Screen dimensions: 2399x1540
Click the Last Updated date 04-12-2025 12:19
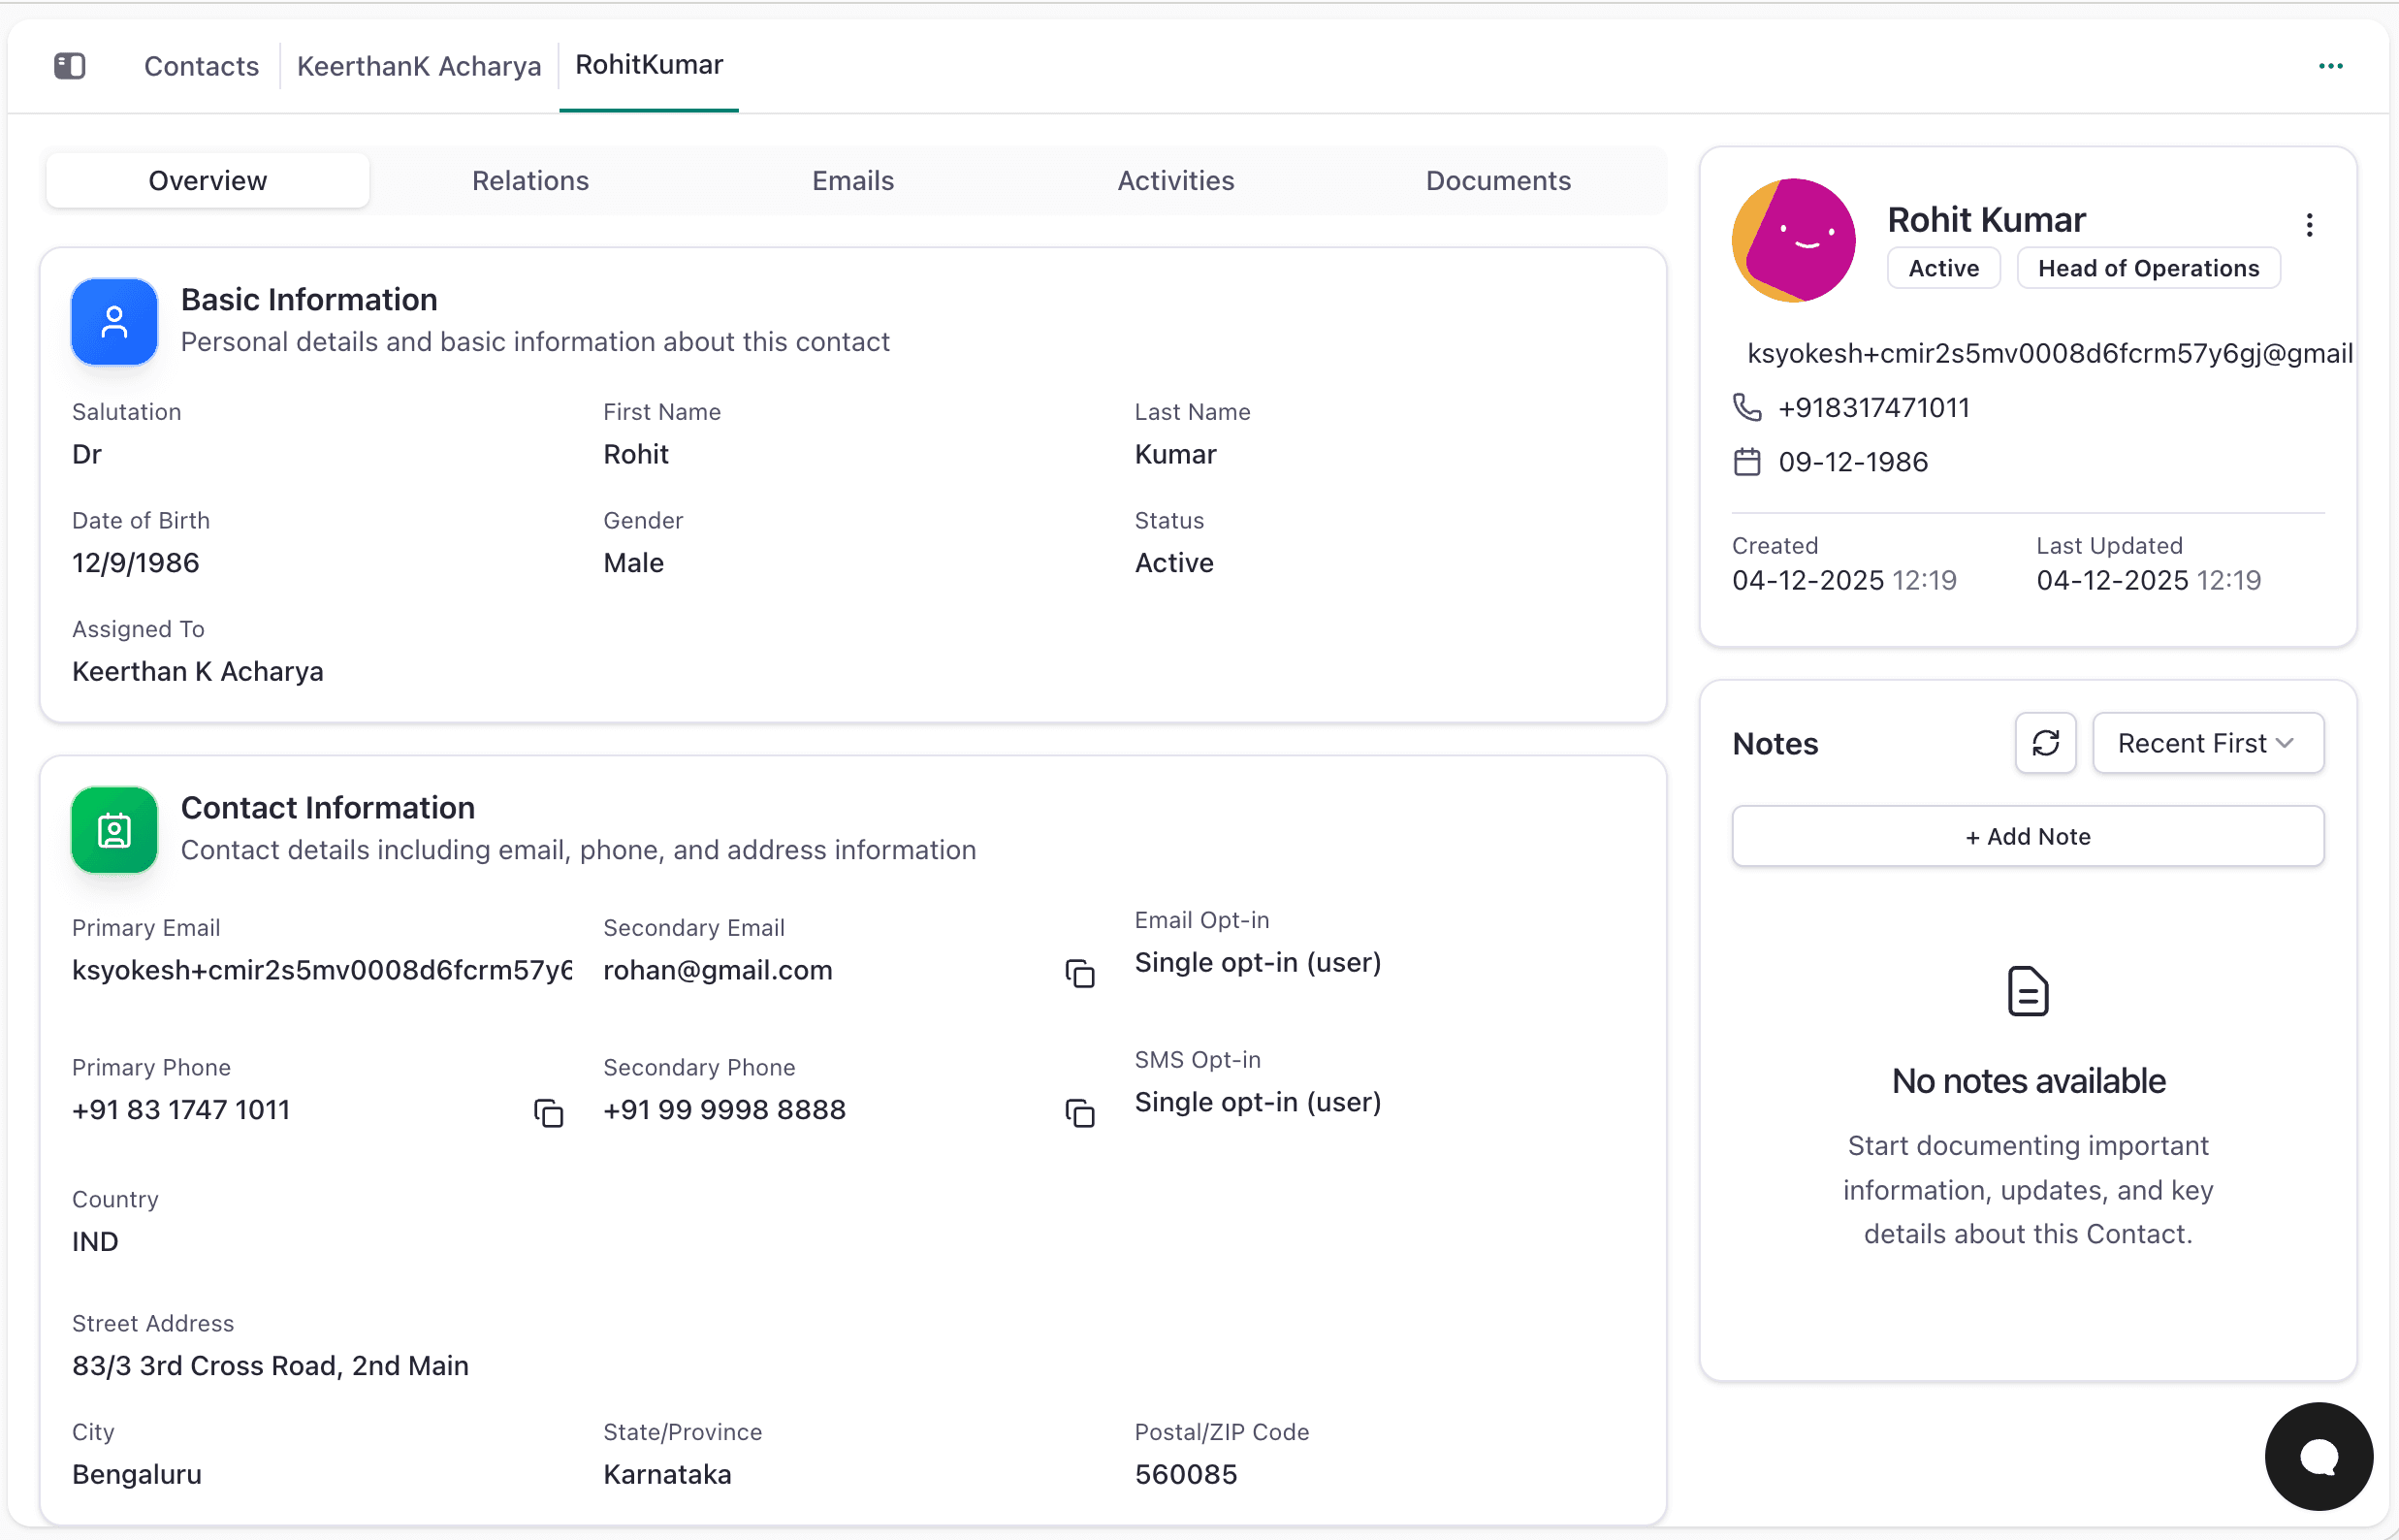coord(2148,580)
